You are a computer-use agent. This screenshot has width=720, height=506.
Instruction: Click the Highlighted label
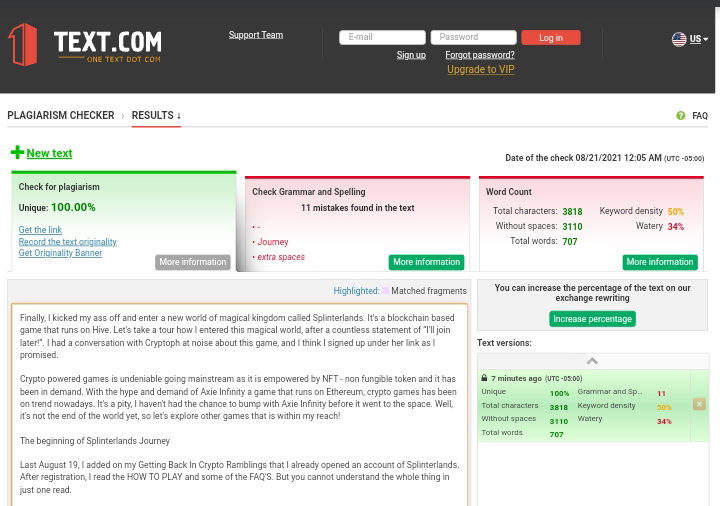(x=356, y=291)
